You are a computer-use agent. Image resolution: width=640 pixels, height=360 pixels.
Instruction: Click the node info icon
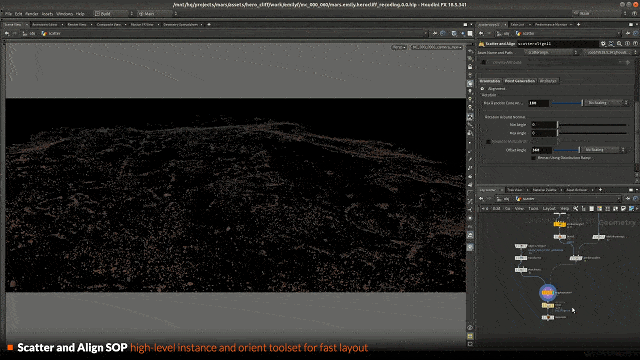(x=627, y=44)
